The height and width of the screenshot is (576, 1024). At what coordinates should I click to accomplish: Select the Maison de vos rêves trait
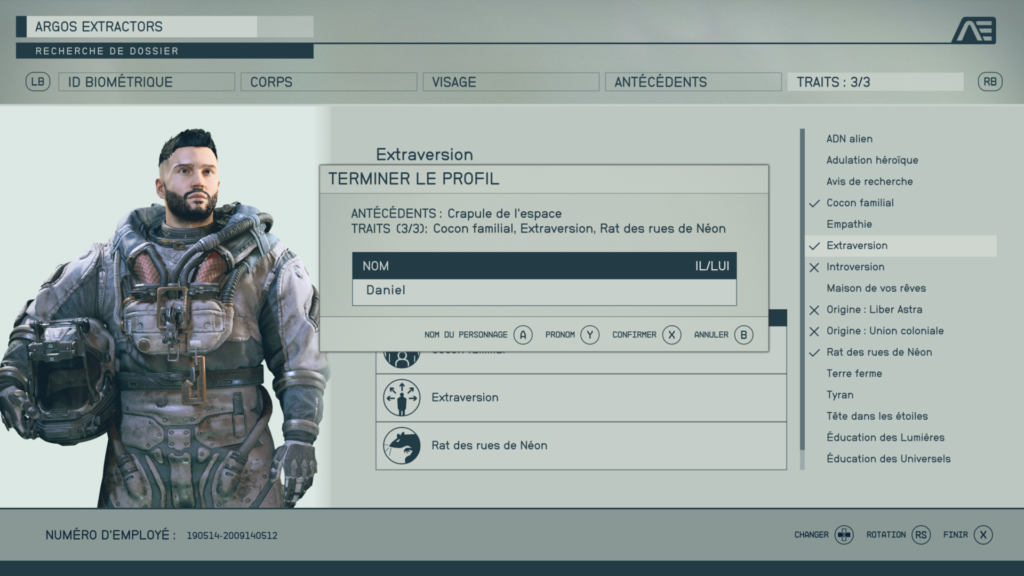876,288
